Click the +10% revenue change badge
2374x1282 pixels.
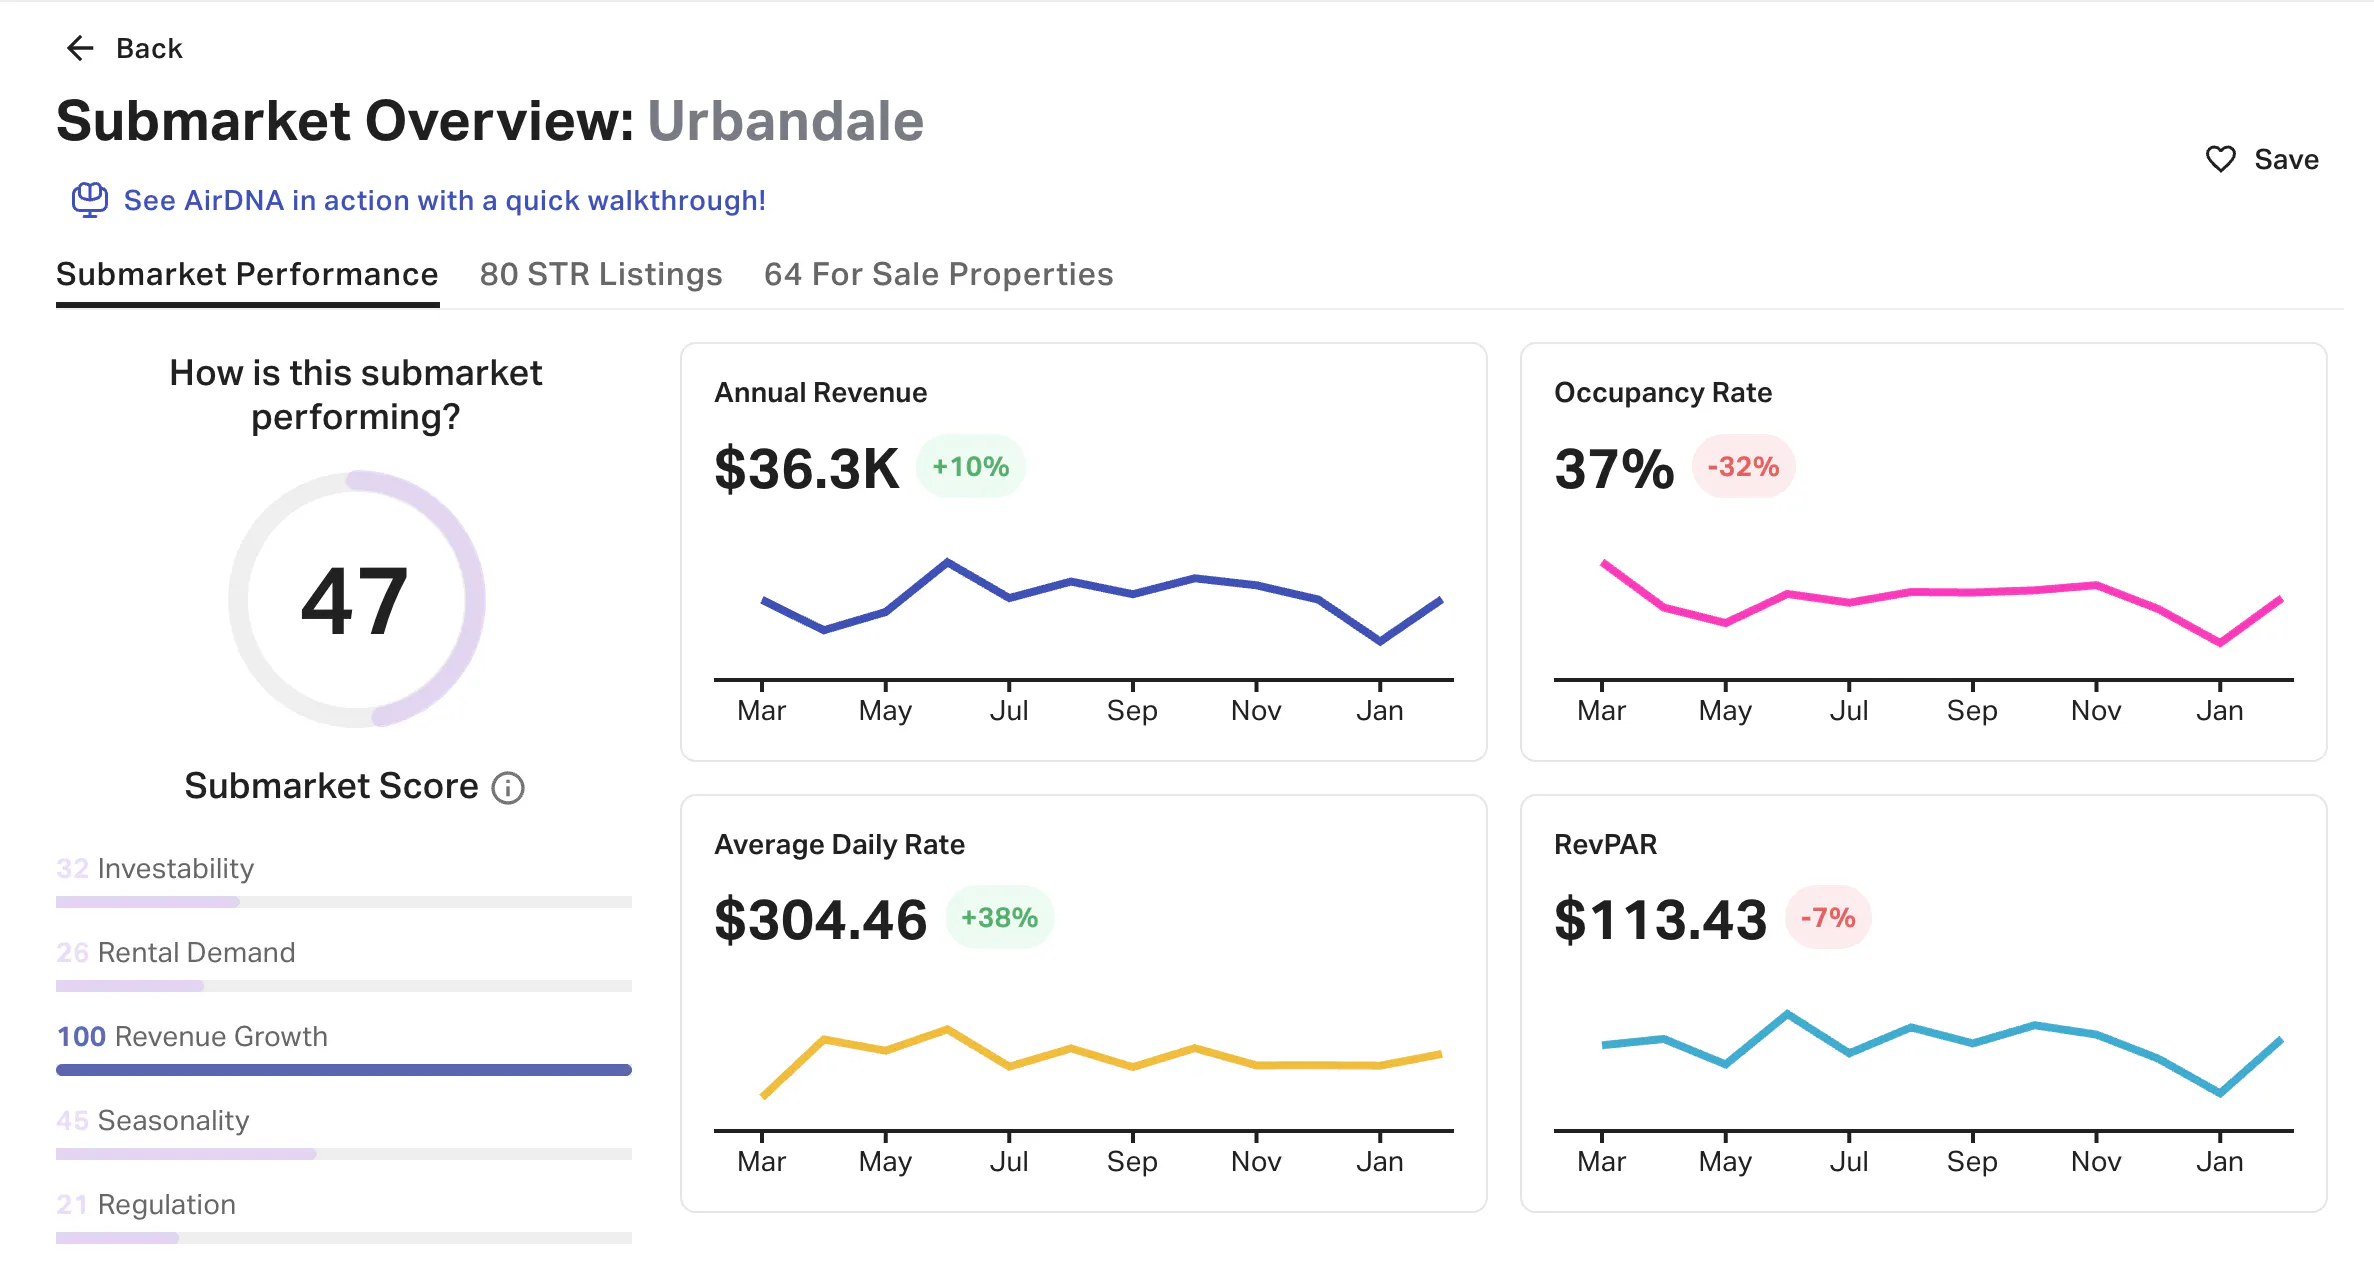(970, 467)
